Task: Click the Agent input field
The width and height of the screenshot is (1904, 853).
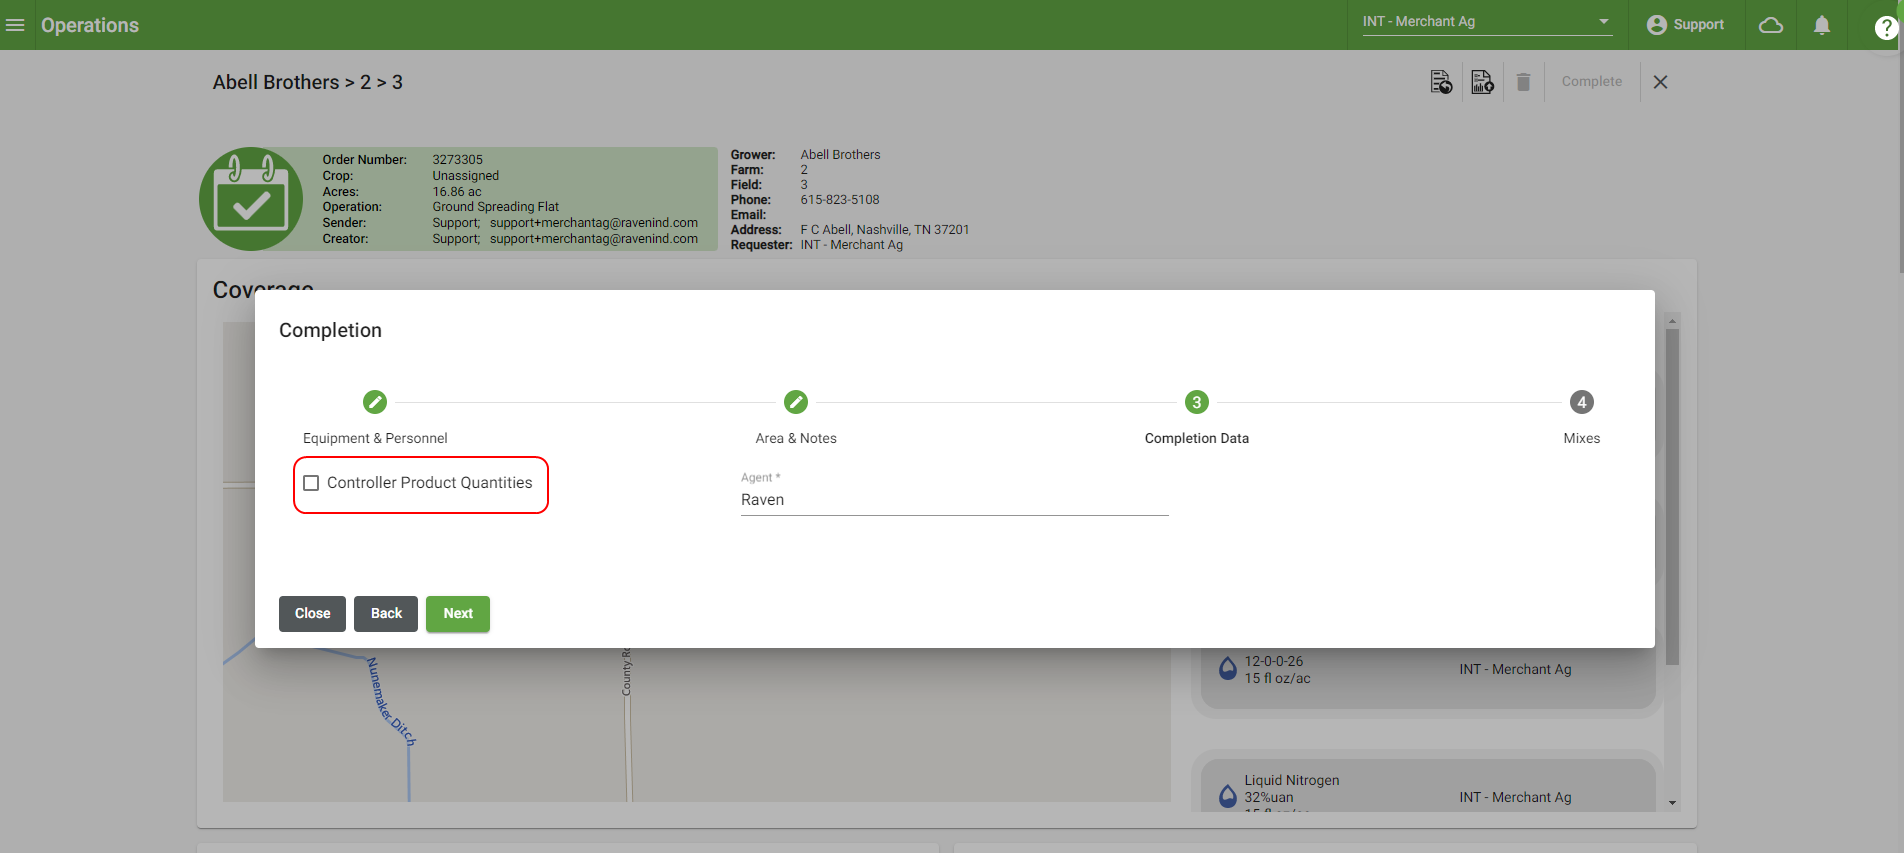Action: pyautogui.click(x=954, y=500)
